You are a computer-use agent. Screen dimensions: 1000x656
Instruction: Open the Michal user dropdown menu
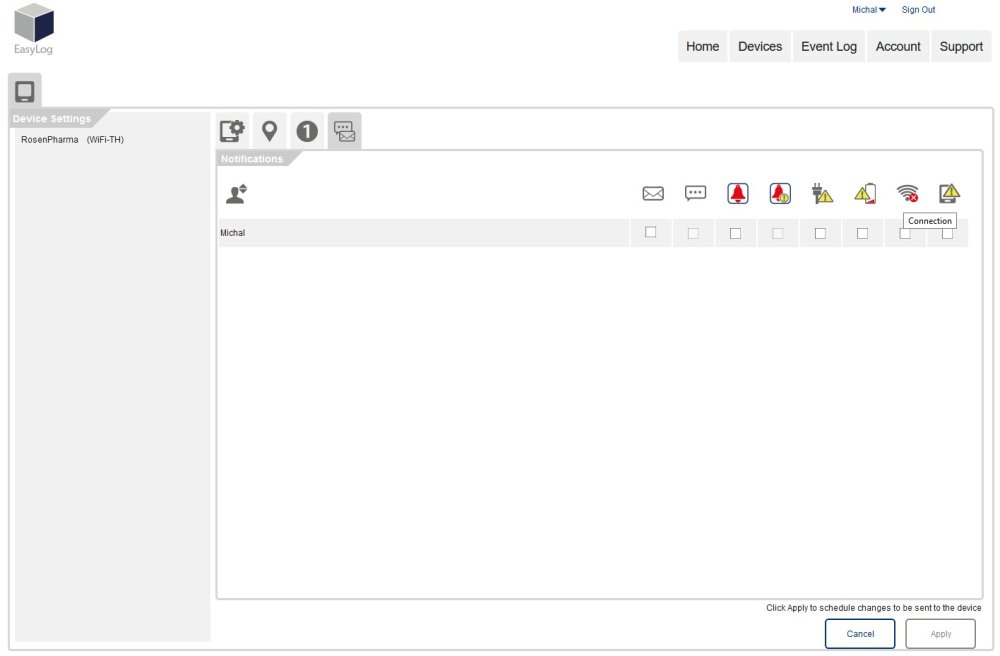coord(868,10)
